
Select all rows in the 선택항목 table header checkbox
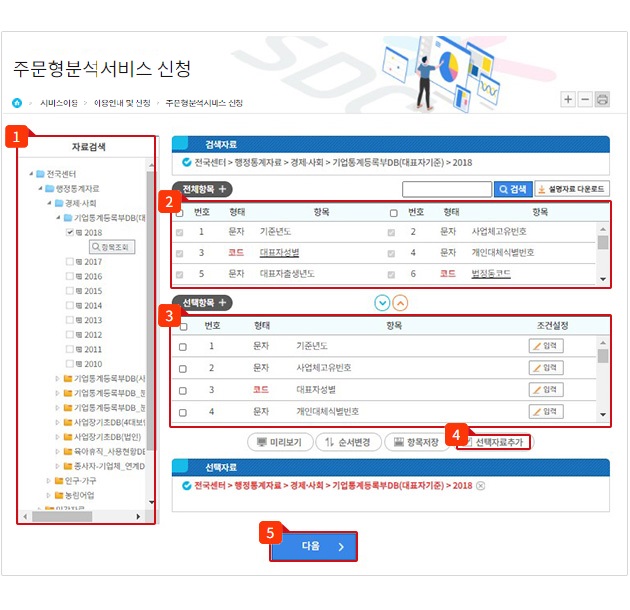[x=183, y=326]
